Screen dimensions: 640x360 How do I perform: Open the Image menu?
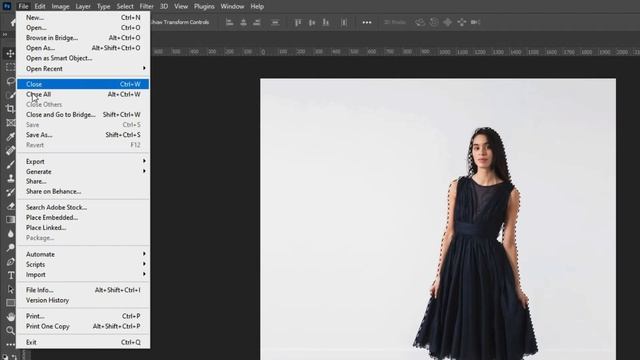click(60, 7)
